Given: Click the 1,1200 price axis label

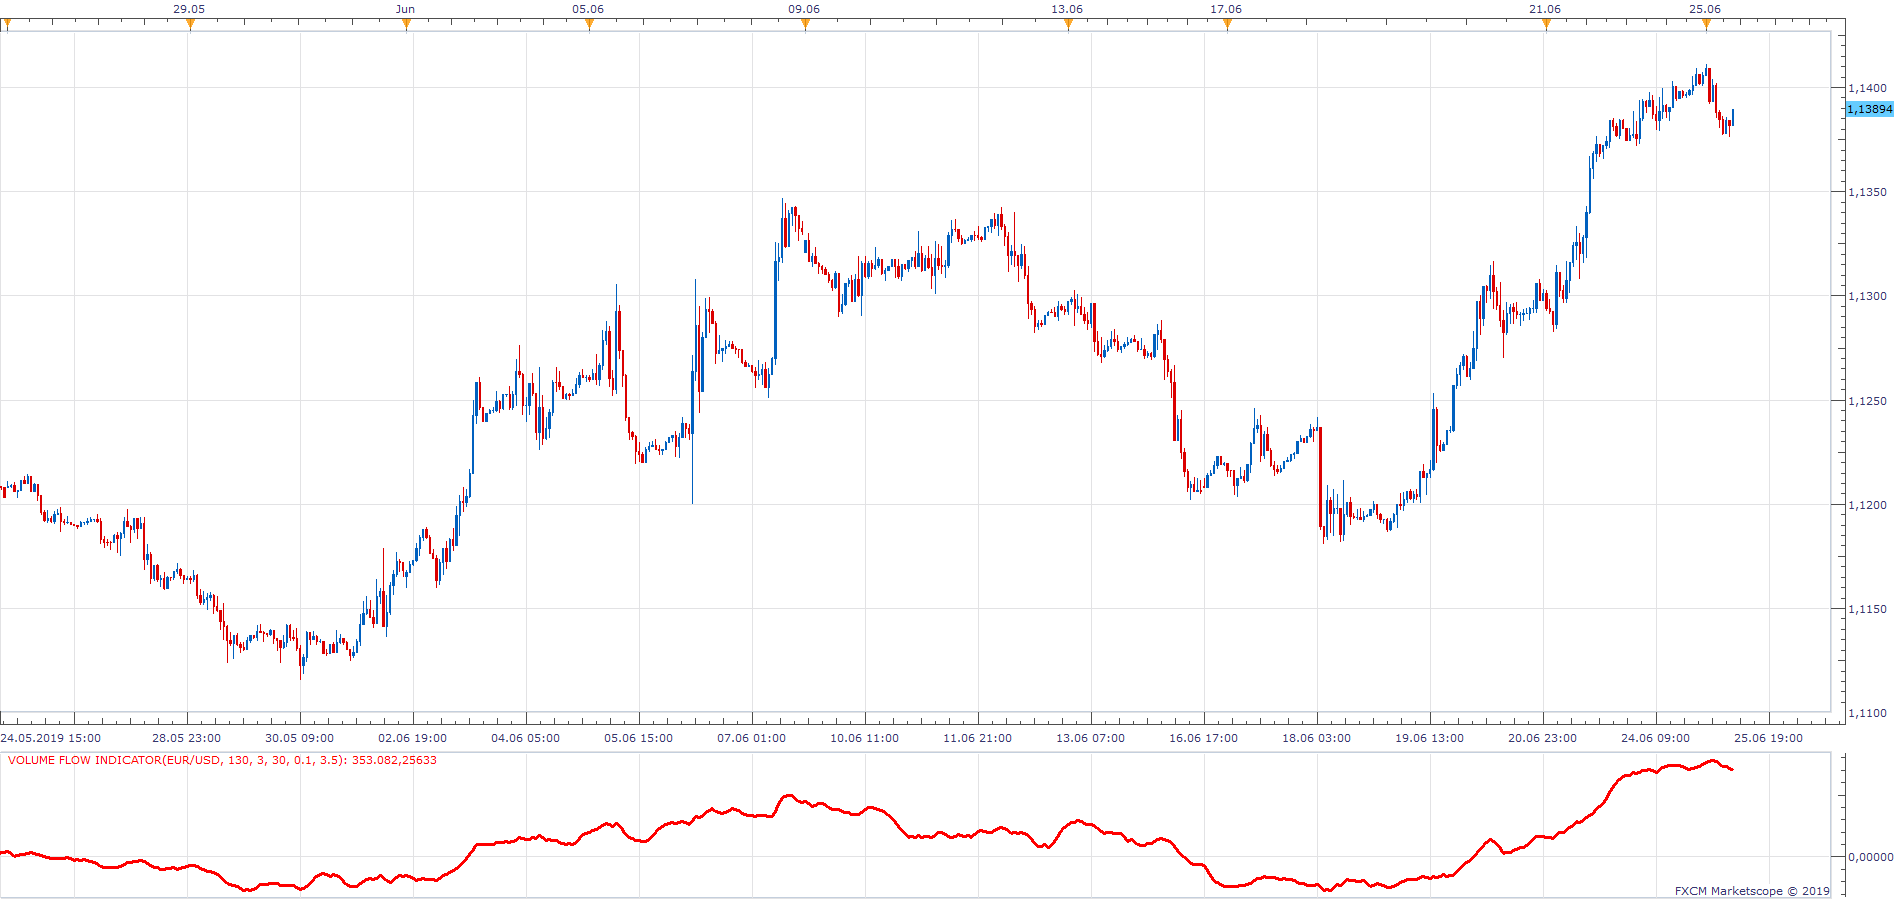Looking at the screenshot, I should 1867,505.
